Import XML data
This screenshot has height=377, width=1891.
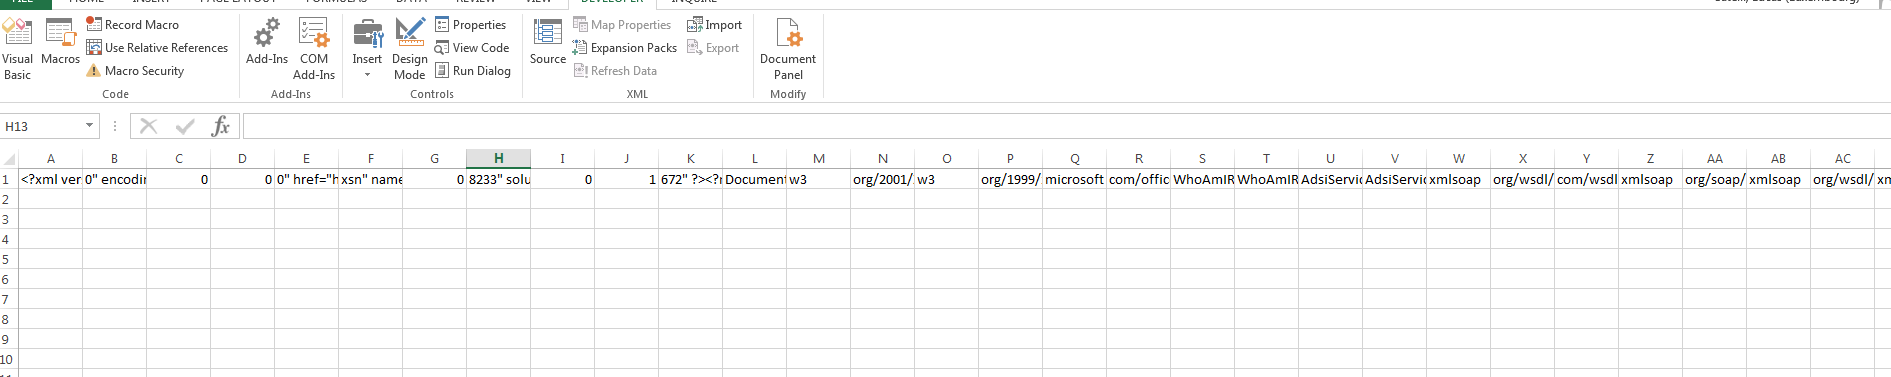pyautogui.click(x=714, y=24)
